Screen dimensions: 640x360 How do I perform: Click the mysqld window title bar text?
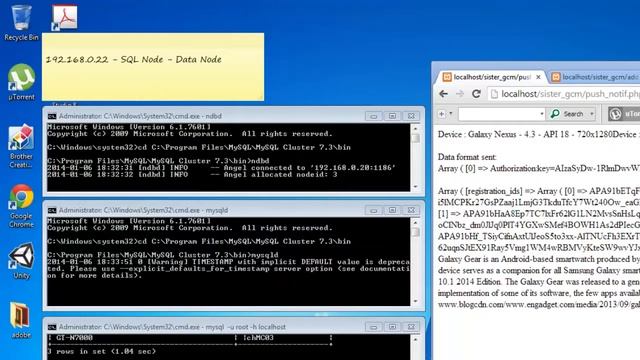click(143, 210)
